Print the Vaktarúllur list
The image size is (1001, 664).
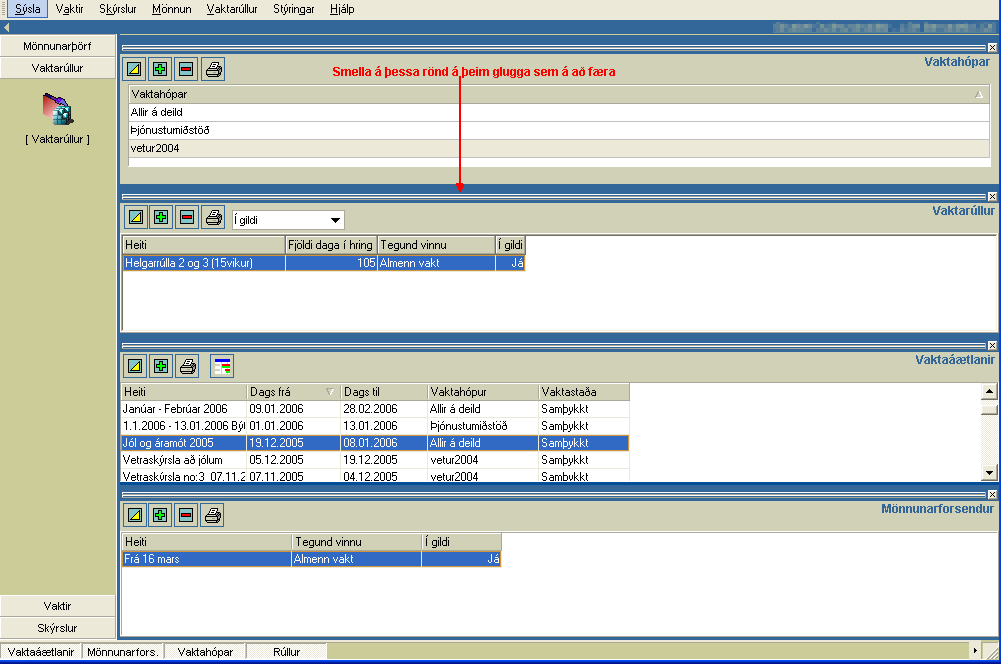(x=214, y=217)
